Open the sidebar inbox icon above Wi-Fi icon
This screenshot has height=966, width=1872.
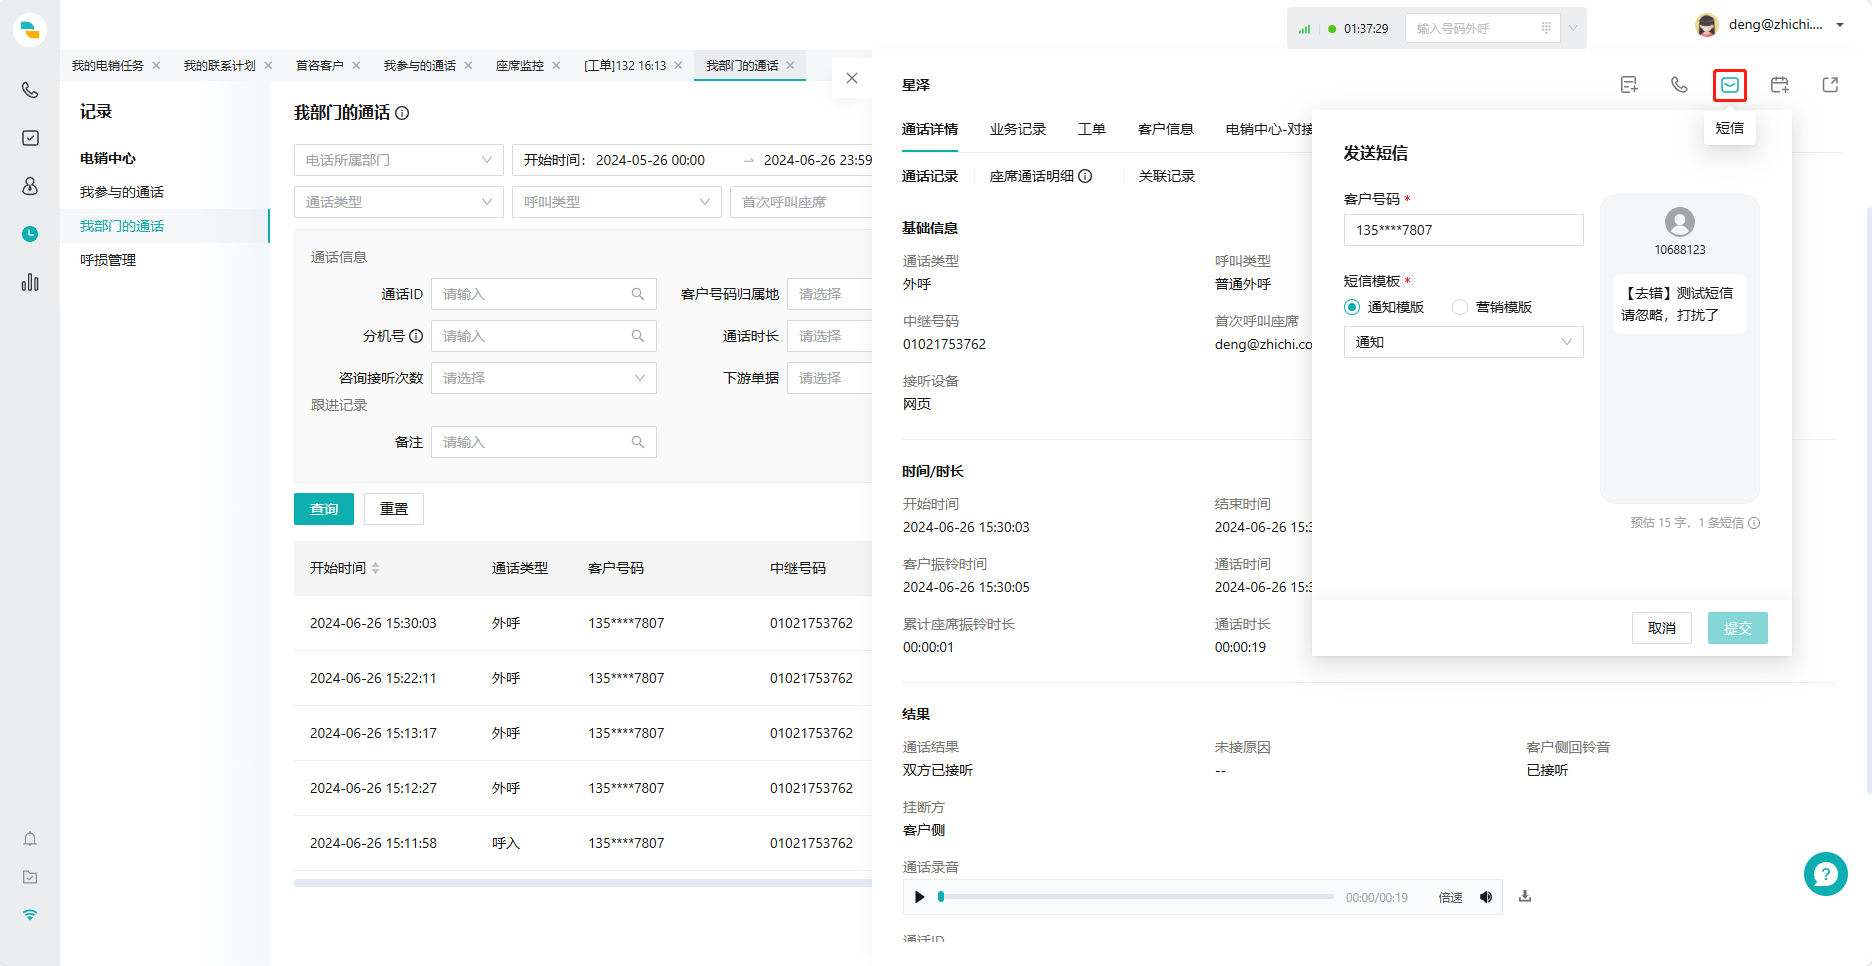click(30, 877)
